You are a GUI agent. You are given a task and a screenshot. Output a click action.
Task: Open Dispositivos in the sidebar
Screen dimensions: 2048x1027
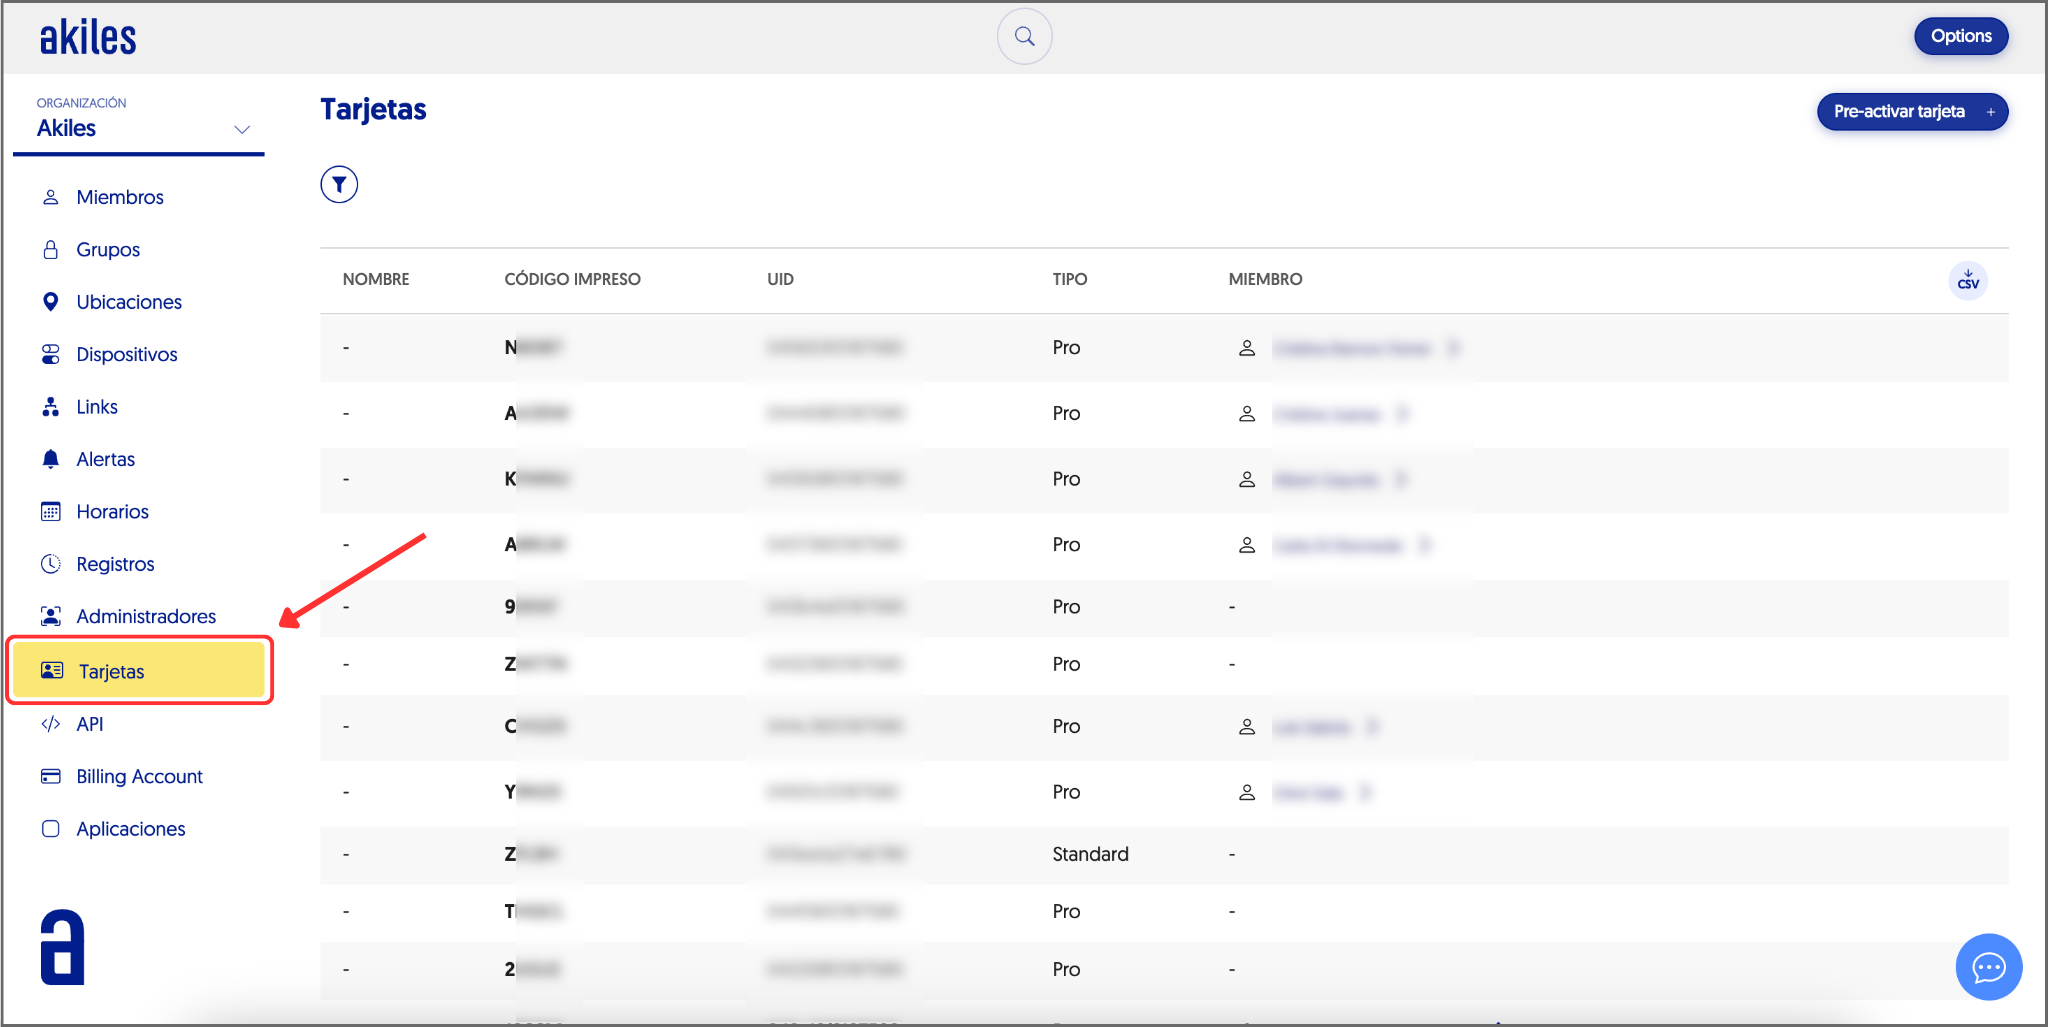pos(126,354)
